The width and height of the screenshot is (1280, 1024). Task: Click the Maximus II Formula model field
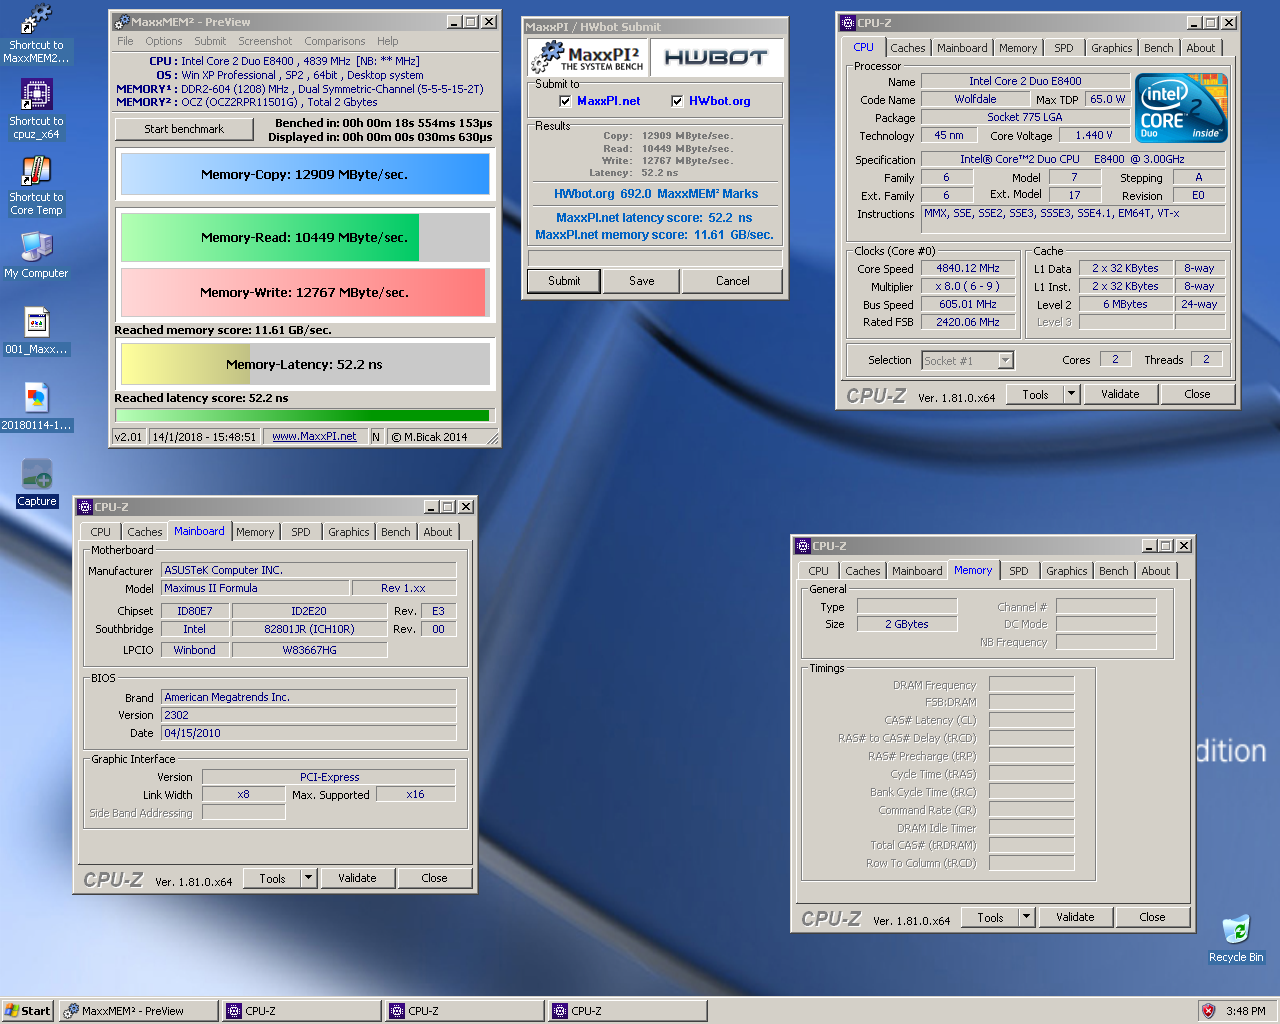[x=256, y=588]
